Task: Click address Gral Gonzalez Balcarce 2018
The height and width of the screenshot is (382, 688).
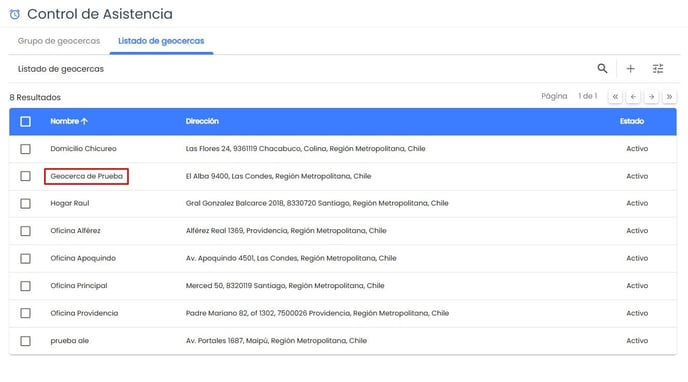Action: (317, 203)
